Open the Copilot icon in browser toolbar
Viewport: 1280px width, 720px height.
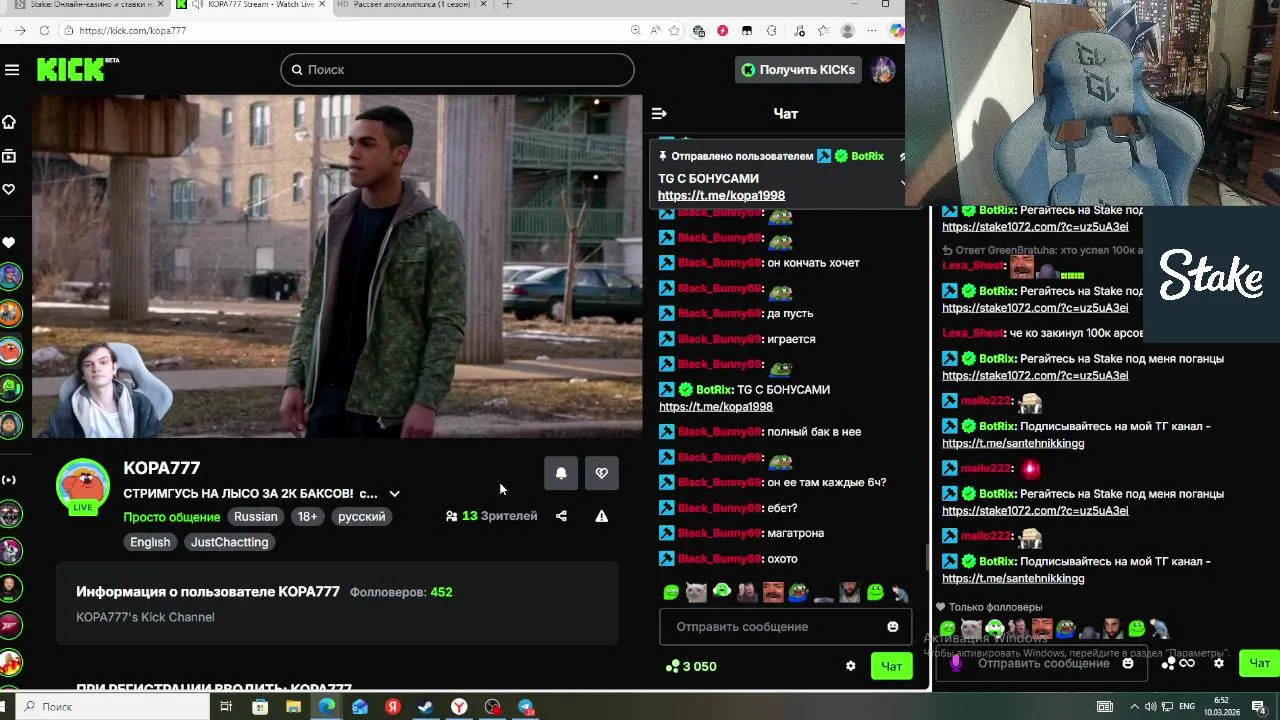tap(897, 31)
